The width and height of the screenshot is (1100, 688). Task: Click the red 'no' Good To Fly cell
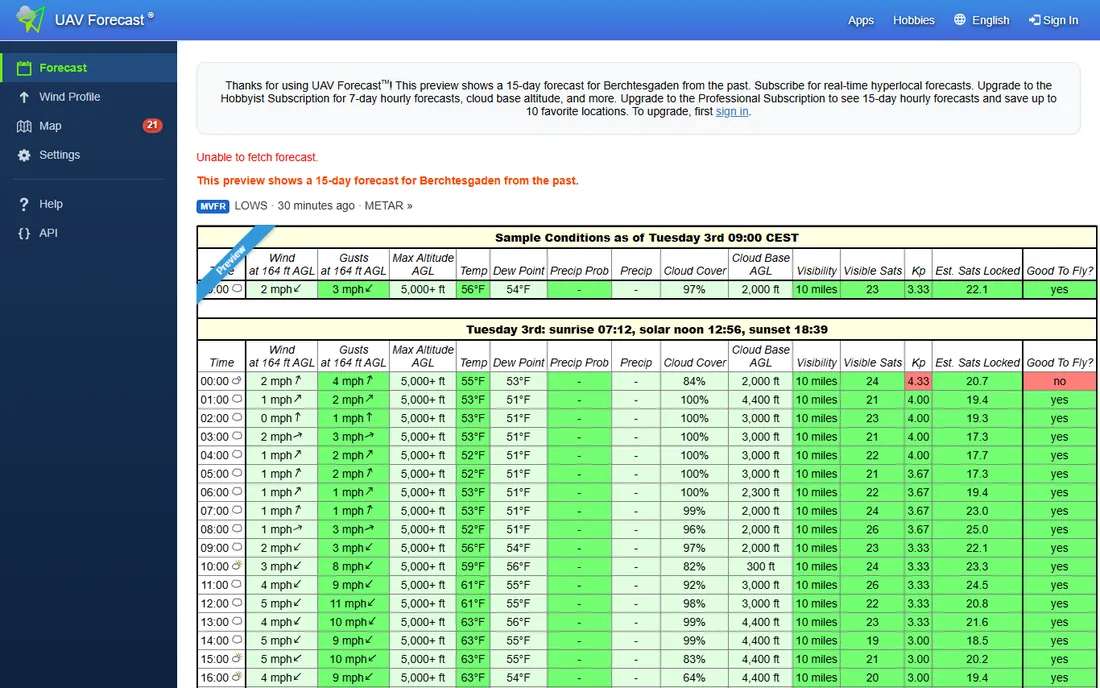(1059, 382)
